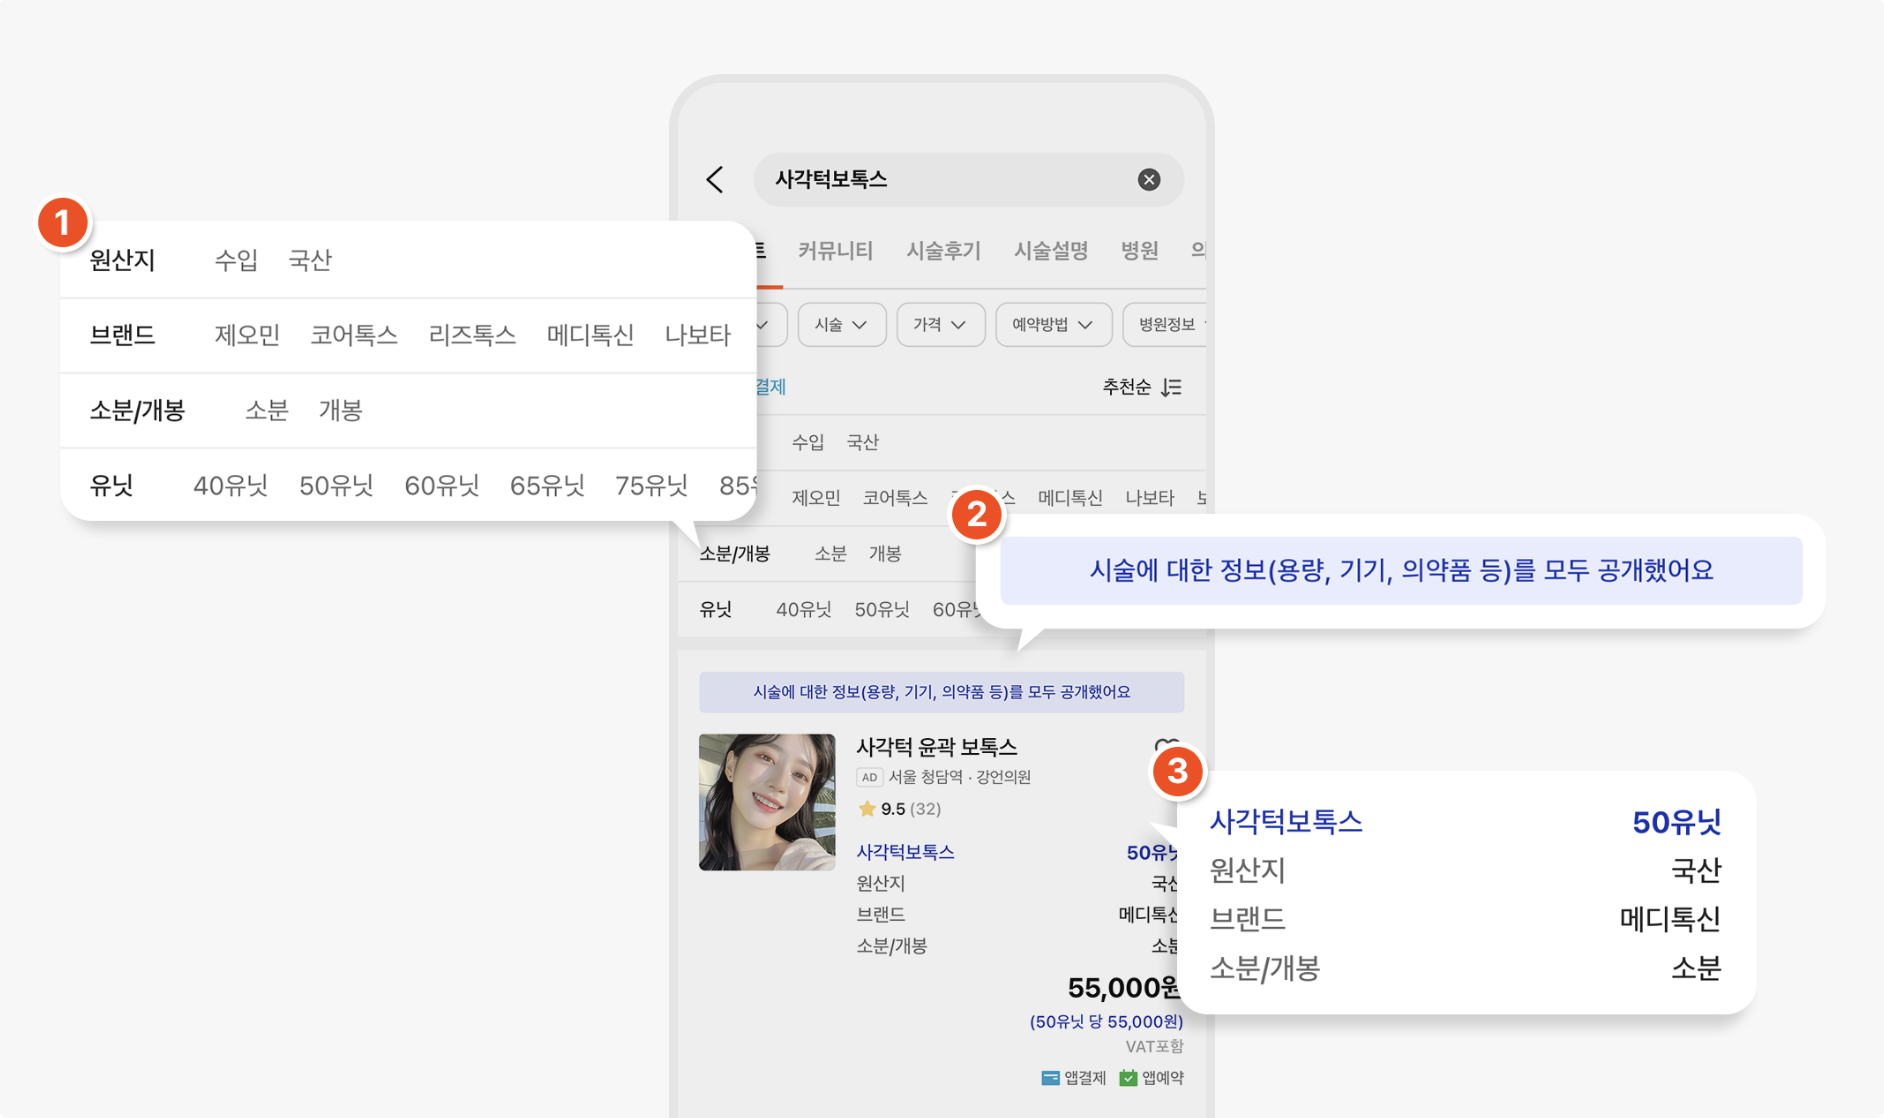The height and width of the screenshot is (1118, 1884).
Task: Tap the heart favorite icon on listing
Action: coord(1166,746)
